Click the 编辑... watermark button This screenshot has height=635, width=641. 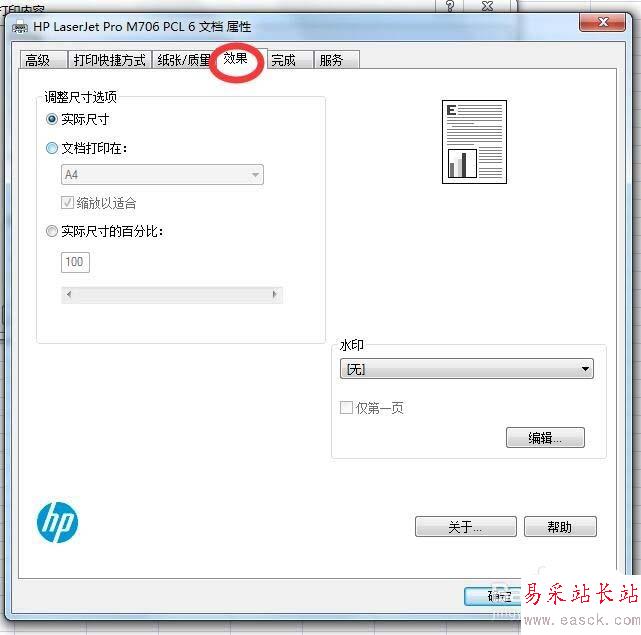click(545, 438)
